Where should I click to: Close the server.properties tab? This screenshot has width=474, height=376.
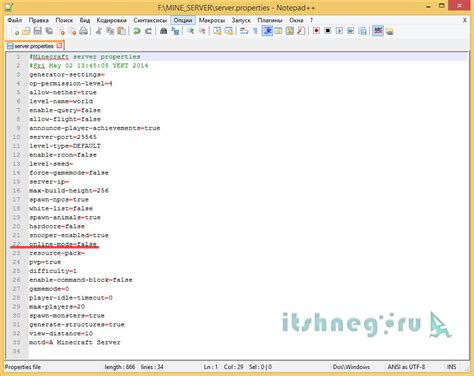click(59, 45)
